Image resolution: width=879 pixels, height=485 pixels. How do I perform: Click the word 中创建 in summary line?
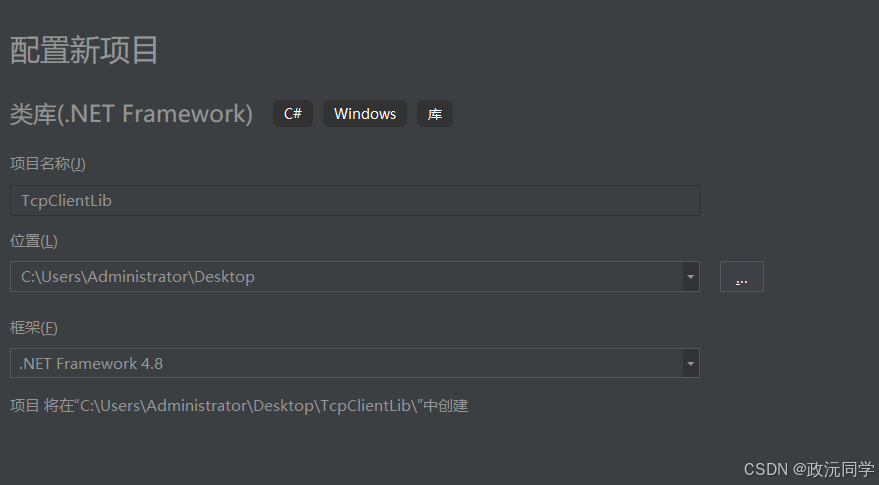446,405
